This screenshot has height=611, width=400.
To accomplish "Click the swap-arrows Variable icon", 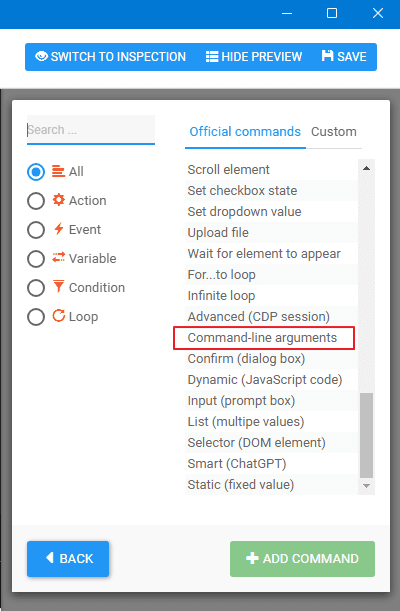I will [59, 258].
